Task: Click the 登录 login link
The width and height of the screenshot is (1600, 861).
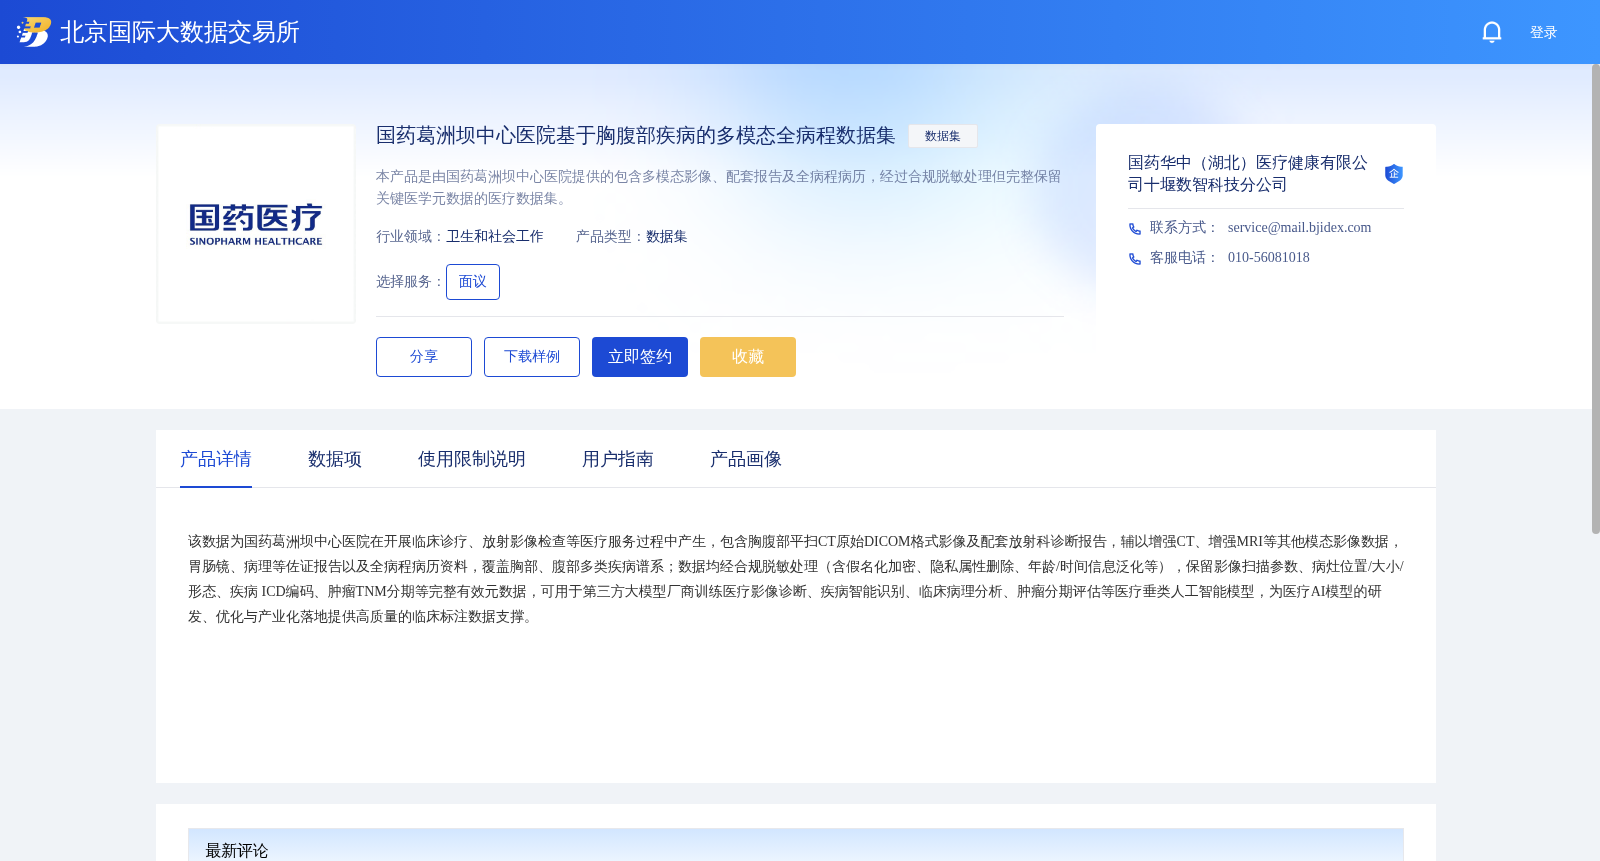Action: [1543, 32]
